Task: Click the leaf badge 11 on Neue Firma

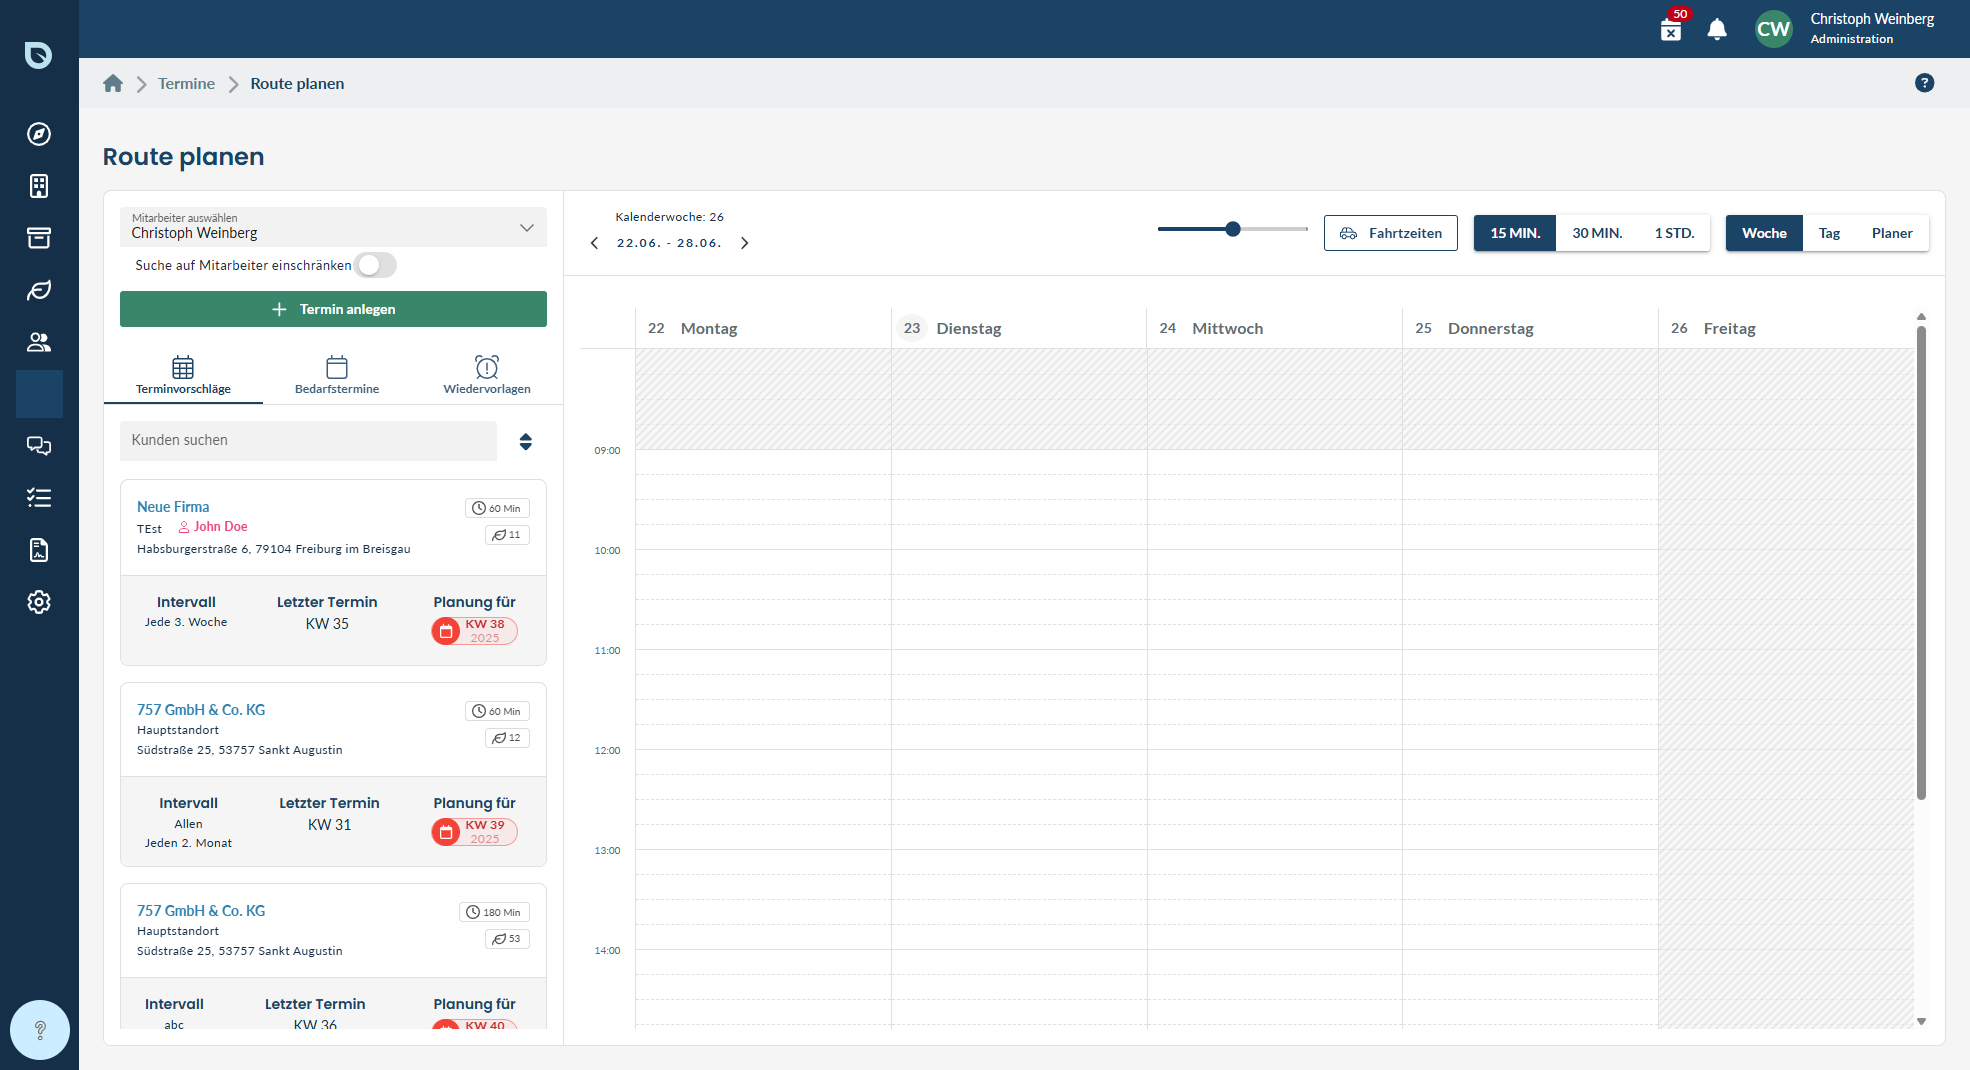Action: pyautogui.click(x=507, y=535)
